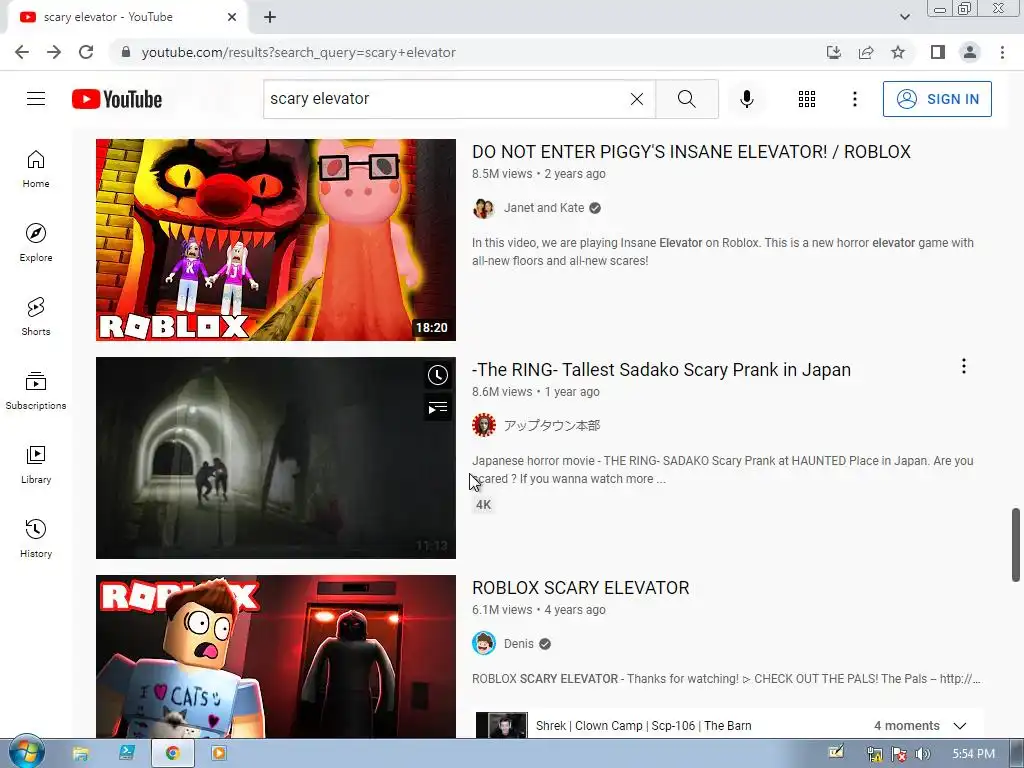The image size is (1024, 768).
Task: Open action menu for The RING video
Action: (x=963, y=366)
